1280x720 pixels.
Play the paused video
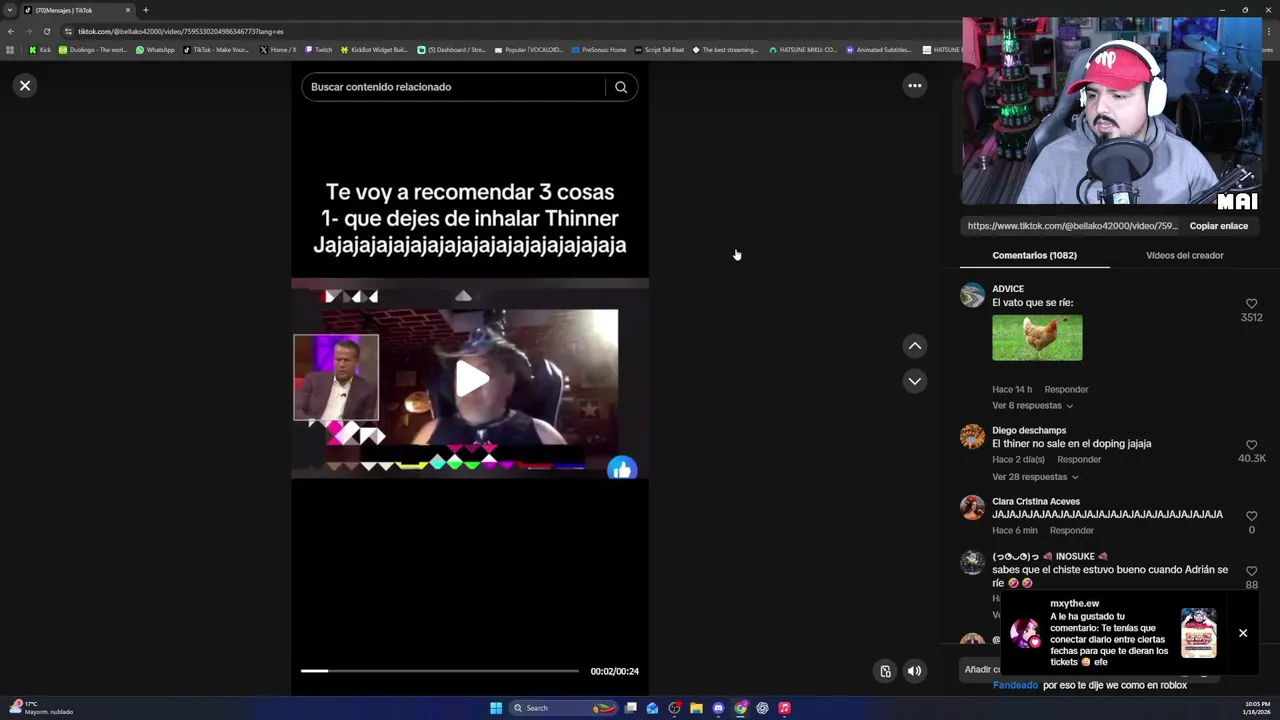tap(471, 379)
